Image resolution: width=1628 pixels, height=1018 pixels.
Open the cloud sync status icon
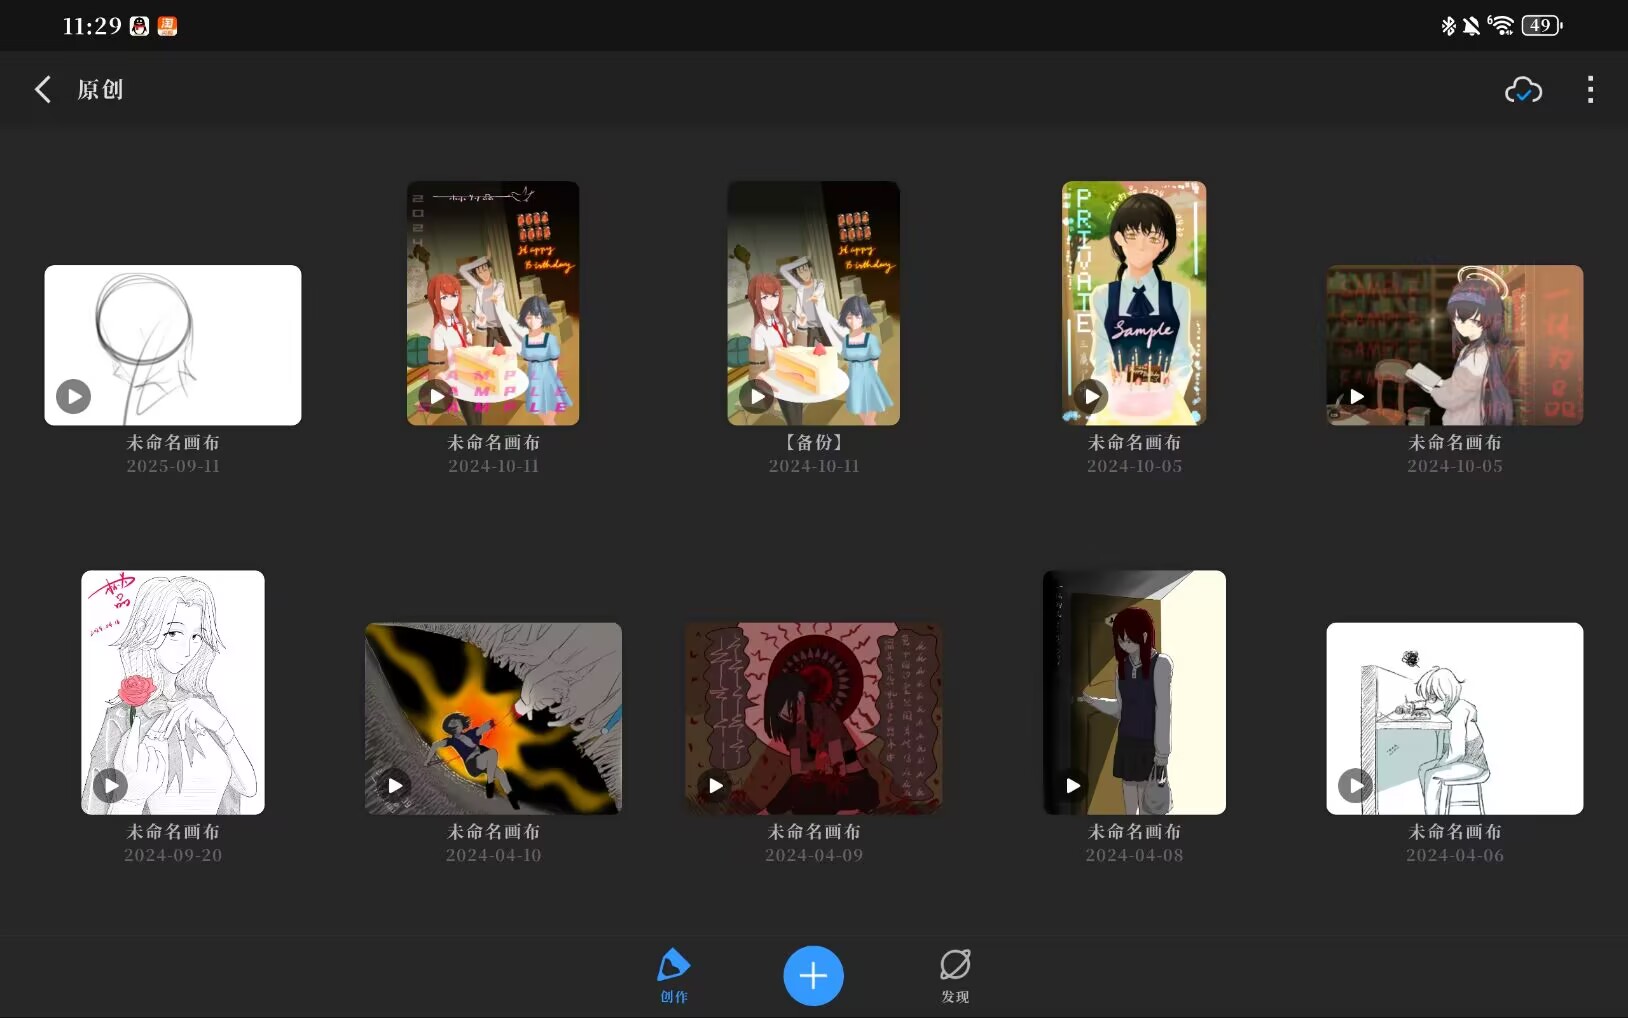click(x=1523, y=90)
